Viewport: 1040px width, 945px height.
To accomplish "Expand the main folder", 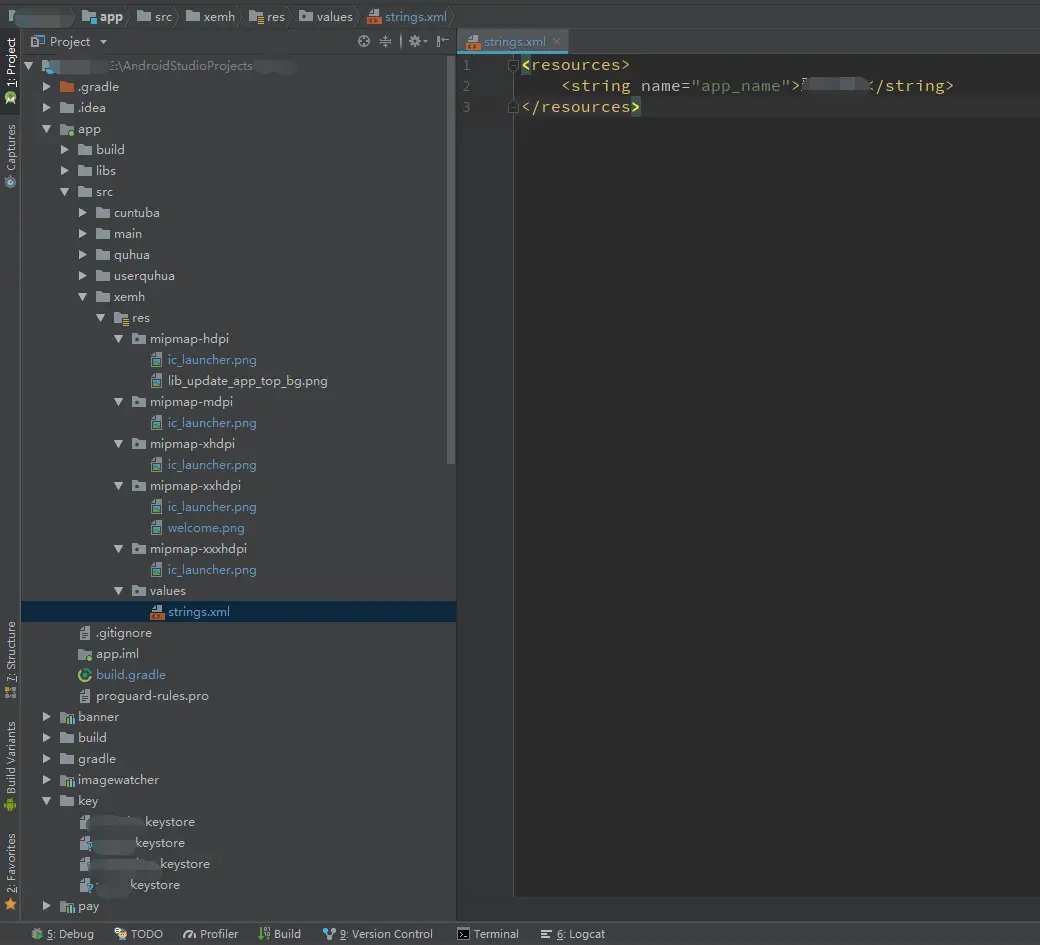I will (x=82, y=233).
